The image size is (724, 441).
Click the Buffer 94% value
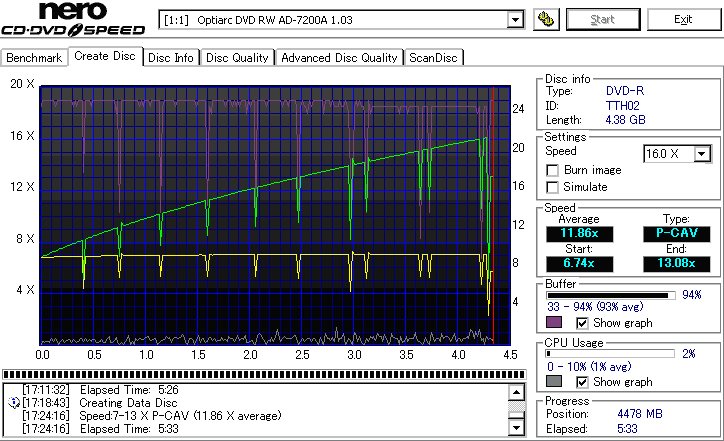click(x=692, y=295)
